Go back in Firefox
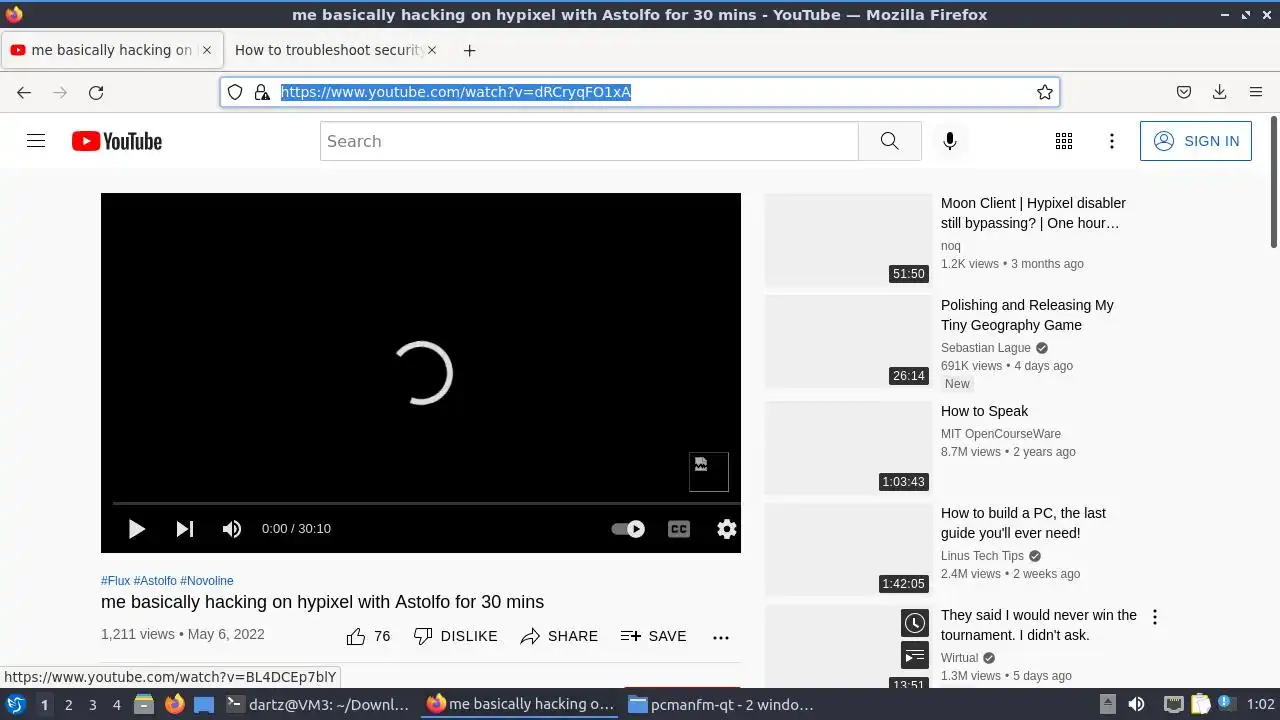The height and width of the screenshot is (720, 1280). (24, 92)
